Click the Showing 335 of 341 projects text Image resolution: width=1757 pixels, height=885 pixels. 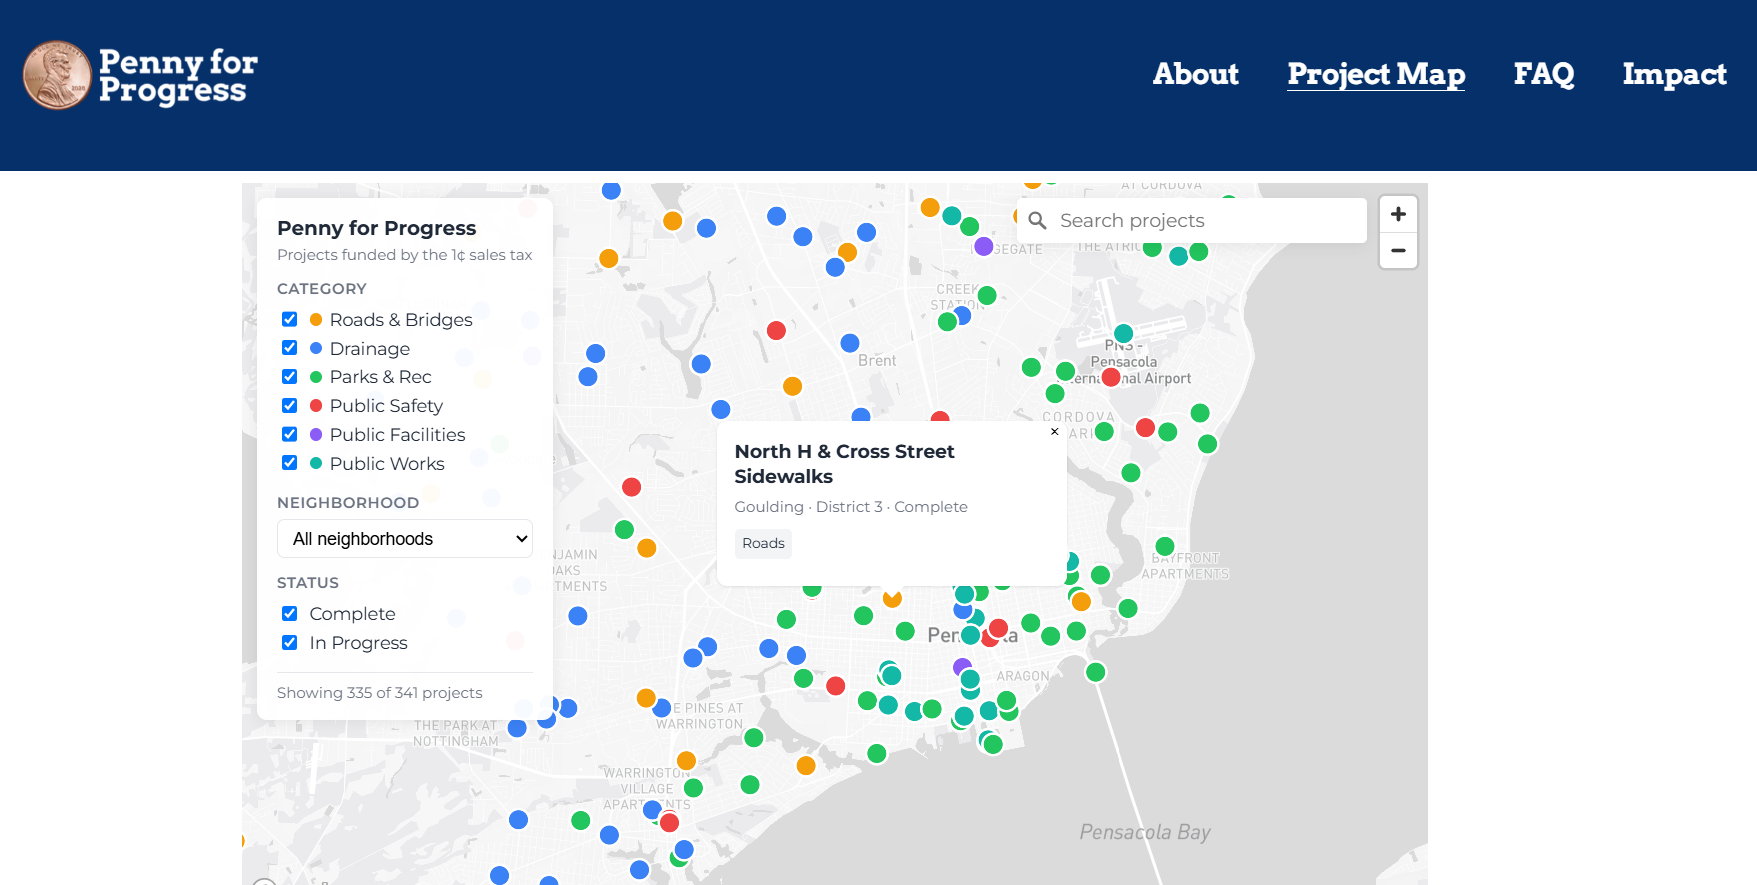pyautogui.click(x=380, y=693)
